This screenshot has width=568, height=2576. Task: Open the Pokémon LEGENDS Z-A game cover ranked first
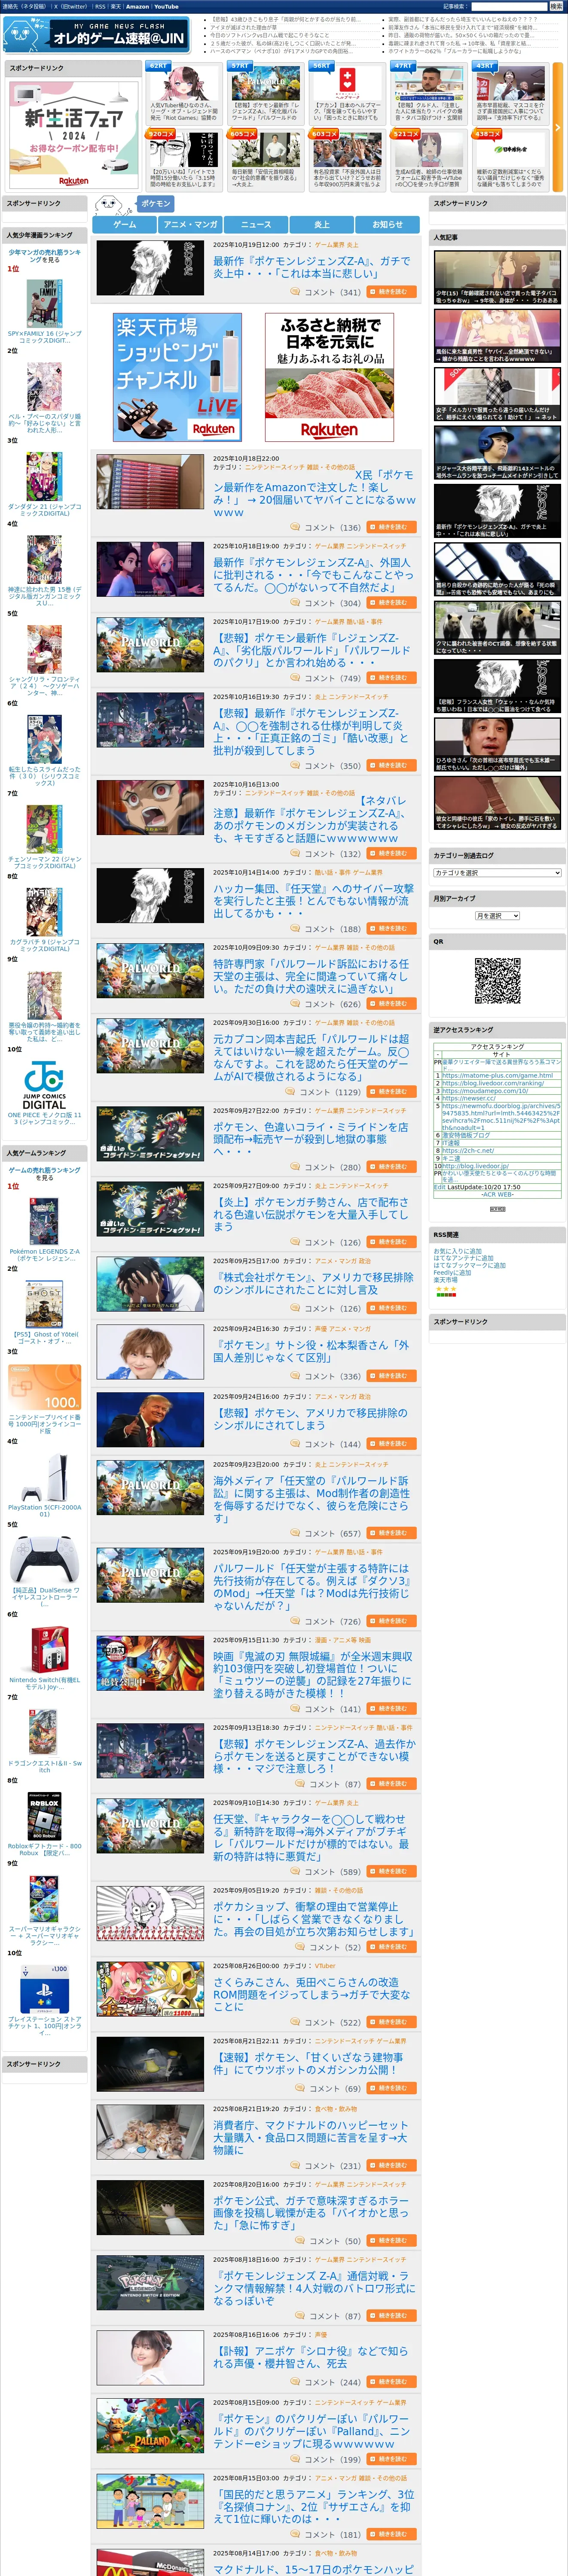pos(44,1221)
